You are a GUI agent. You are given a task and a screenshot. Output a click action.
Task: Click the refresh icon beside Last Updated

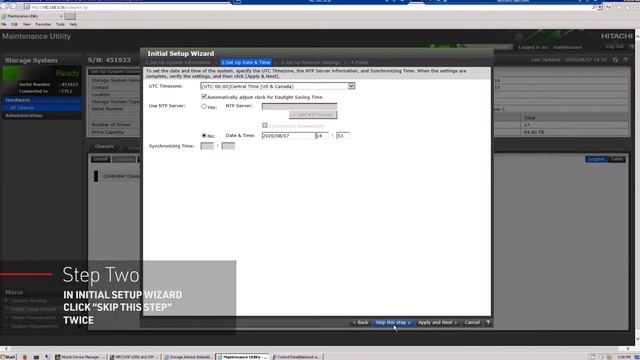click(x=615, y=60)
